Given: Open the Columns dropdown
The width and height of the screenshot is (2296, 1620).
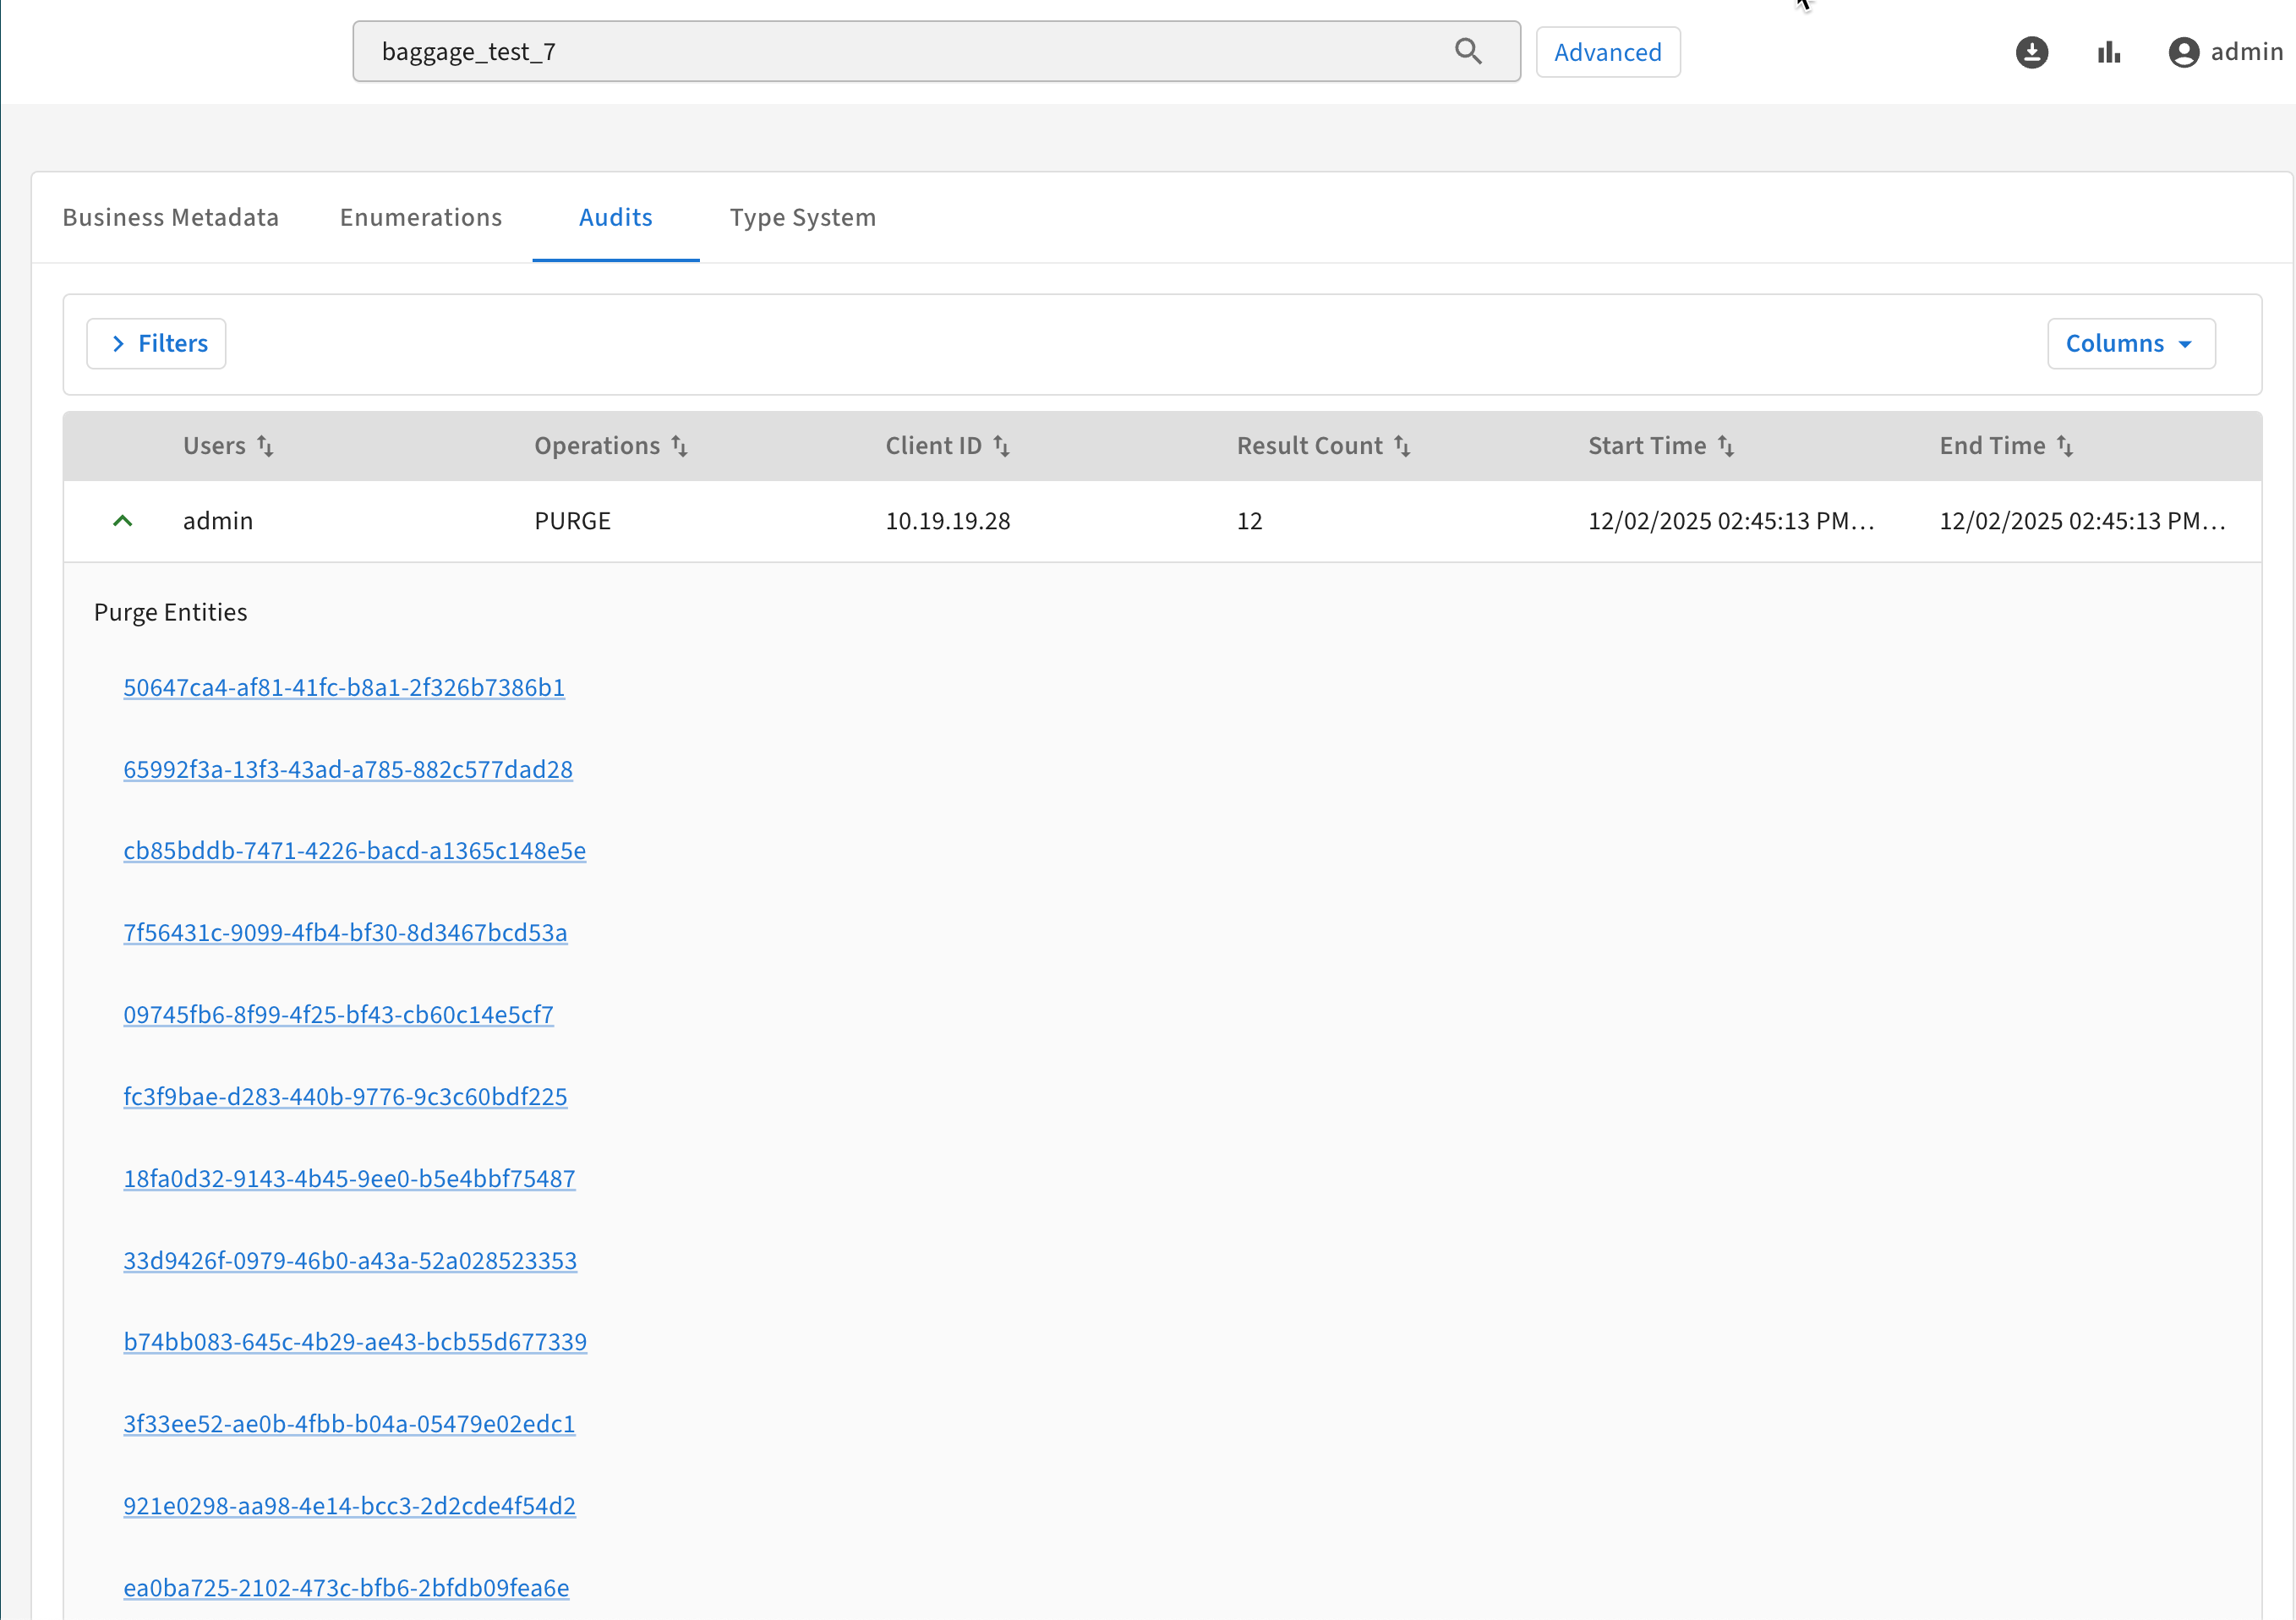Looking at the screenshot, I should 2130,344.
